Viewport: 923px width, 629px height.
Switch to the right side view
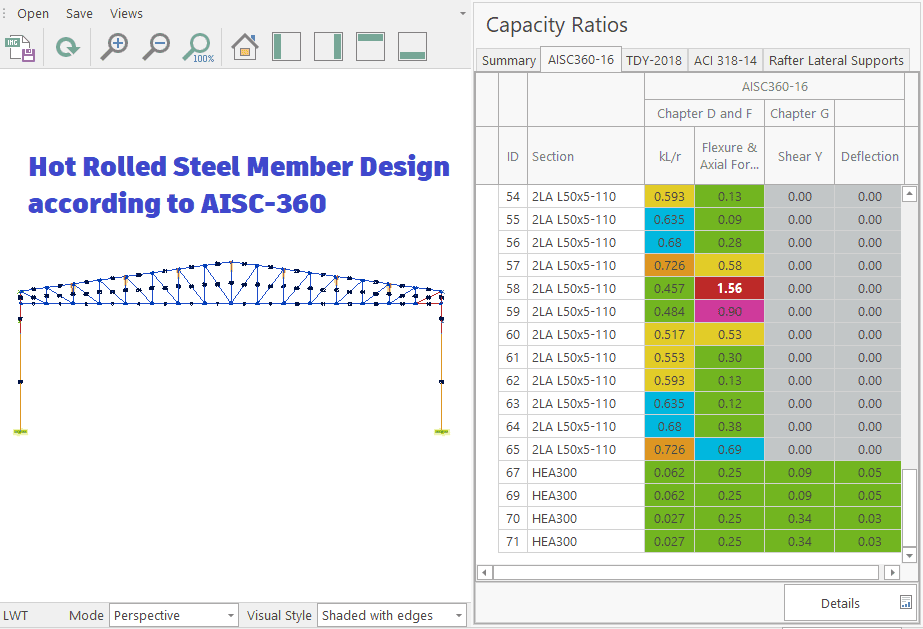tap(329, 47)
